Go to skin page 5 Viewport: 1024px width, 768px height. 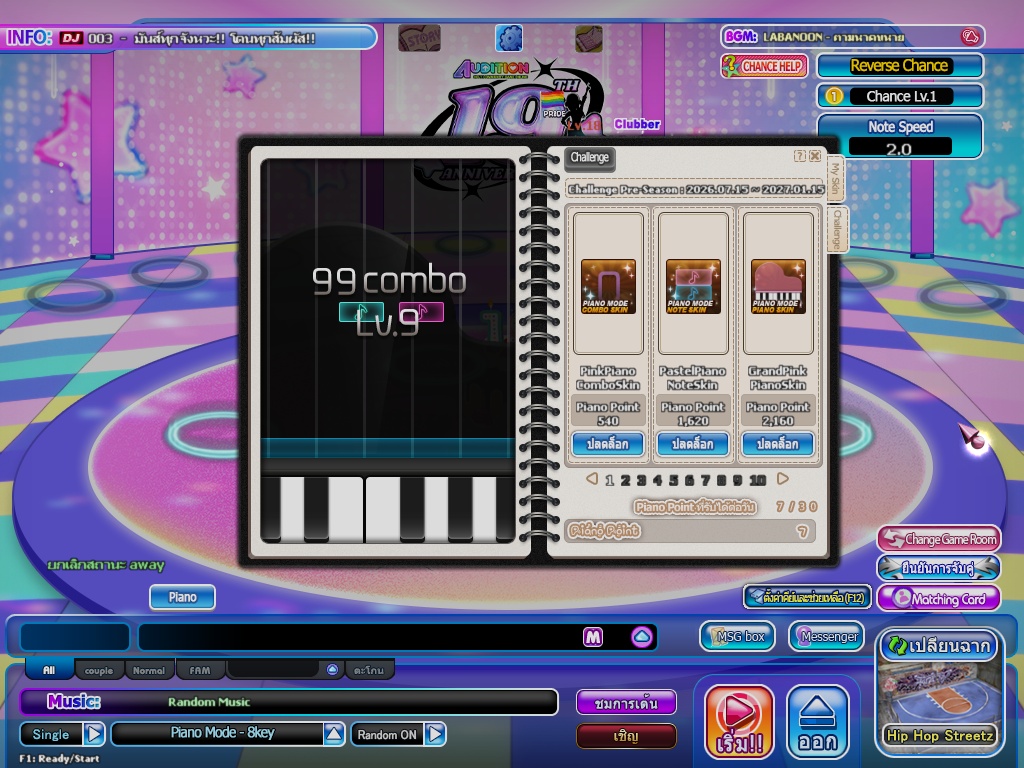(x=673, y=481)
